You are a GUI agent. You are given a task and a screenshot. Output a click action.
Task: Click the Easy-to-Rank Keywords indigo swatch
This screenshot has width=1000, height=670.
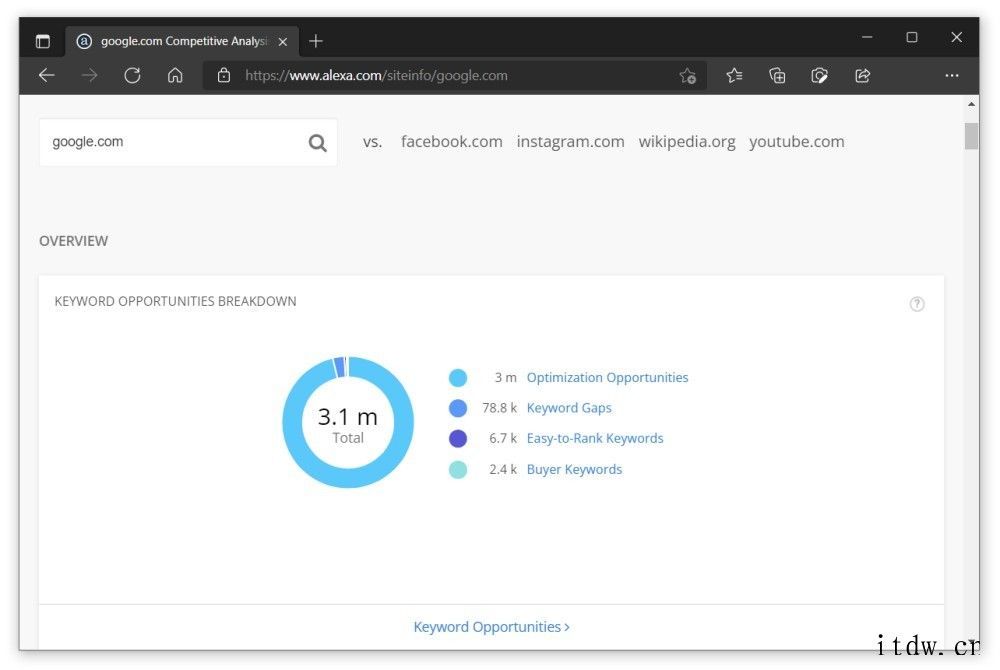(x=458, y=439)
